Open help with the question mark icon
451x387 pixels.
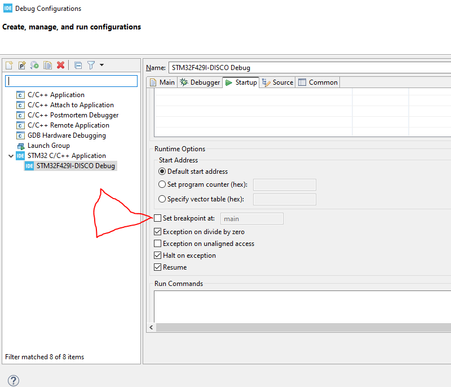pyautogui.click(x=13, y=380)
